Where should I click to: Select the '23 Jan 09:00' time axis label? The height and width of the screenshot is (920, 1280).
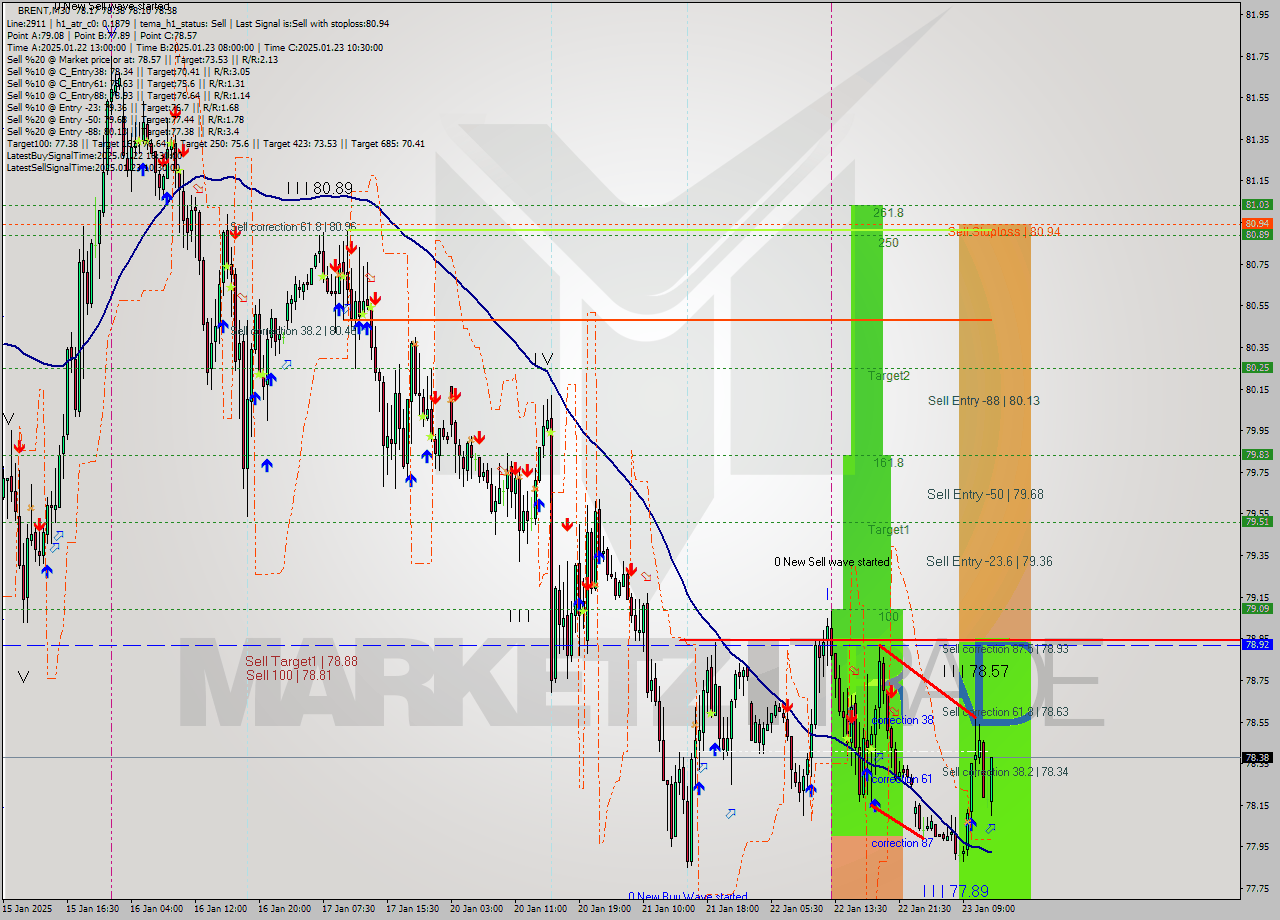pyautogui.click(x=989, y=909)
